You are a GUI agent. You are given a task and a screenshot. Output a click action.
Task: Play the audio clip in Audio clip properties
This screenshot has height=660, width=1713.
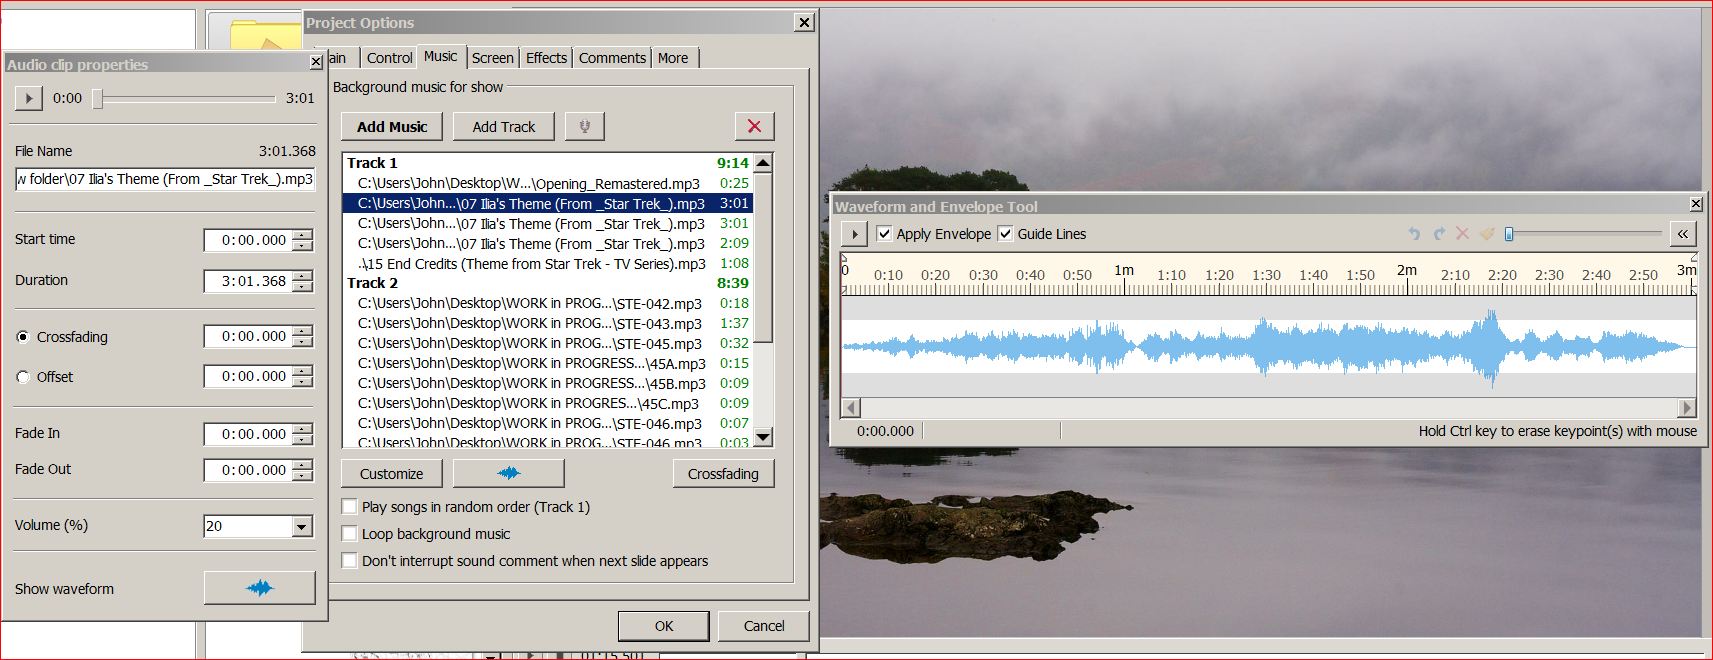(x=28, y=98)
